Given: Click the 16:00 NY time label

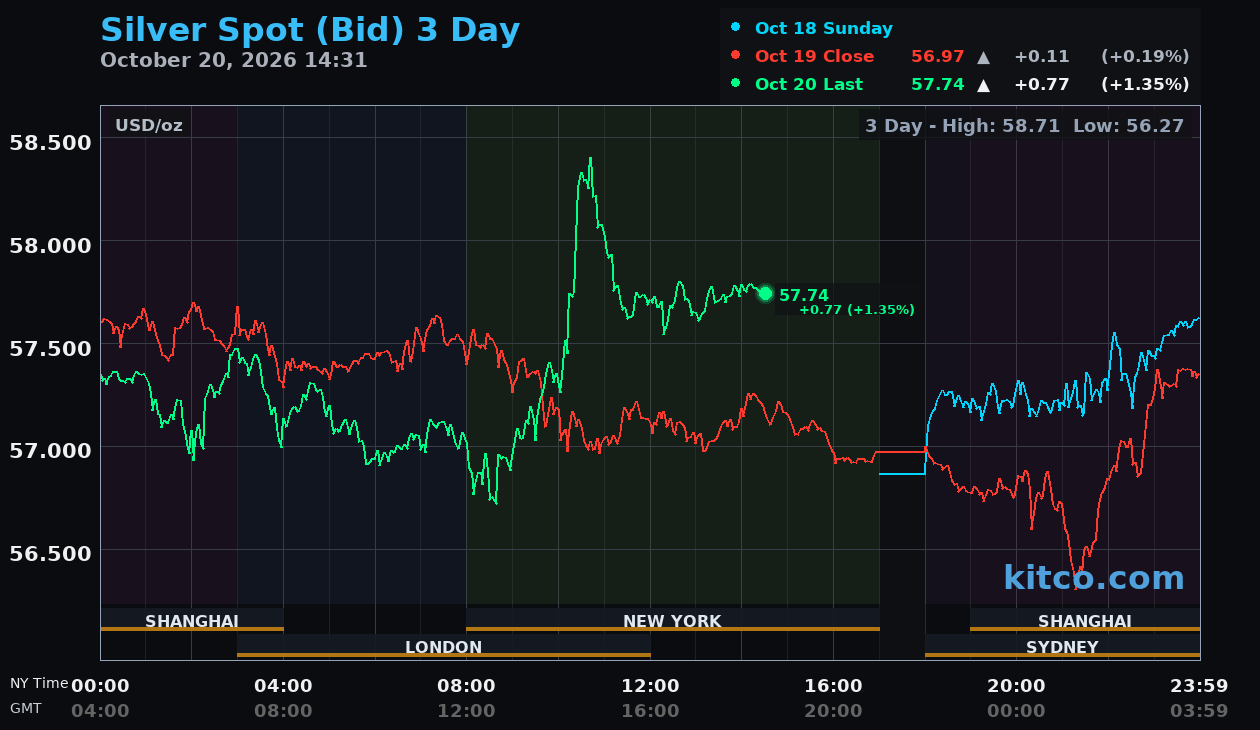Looking at the screenshot, I should 833,686.
